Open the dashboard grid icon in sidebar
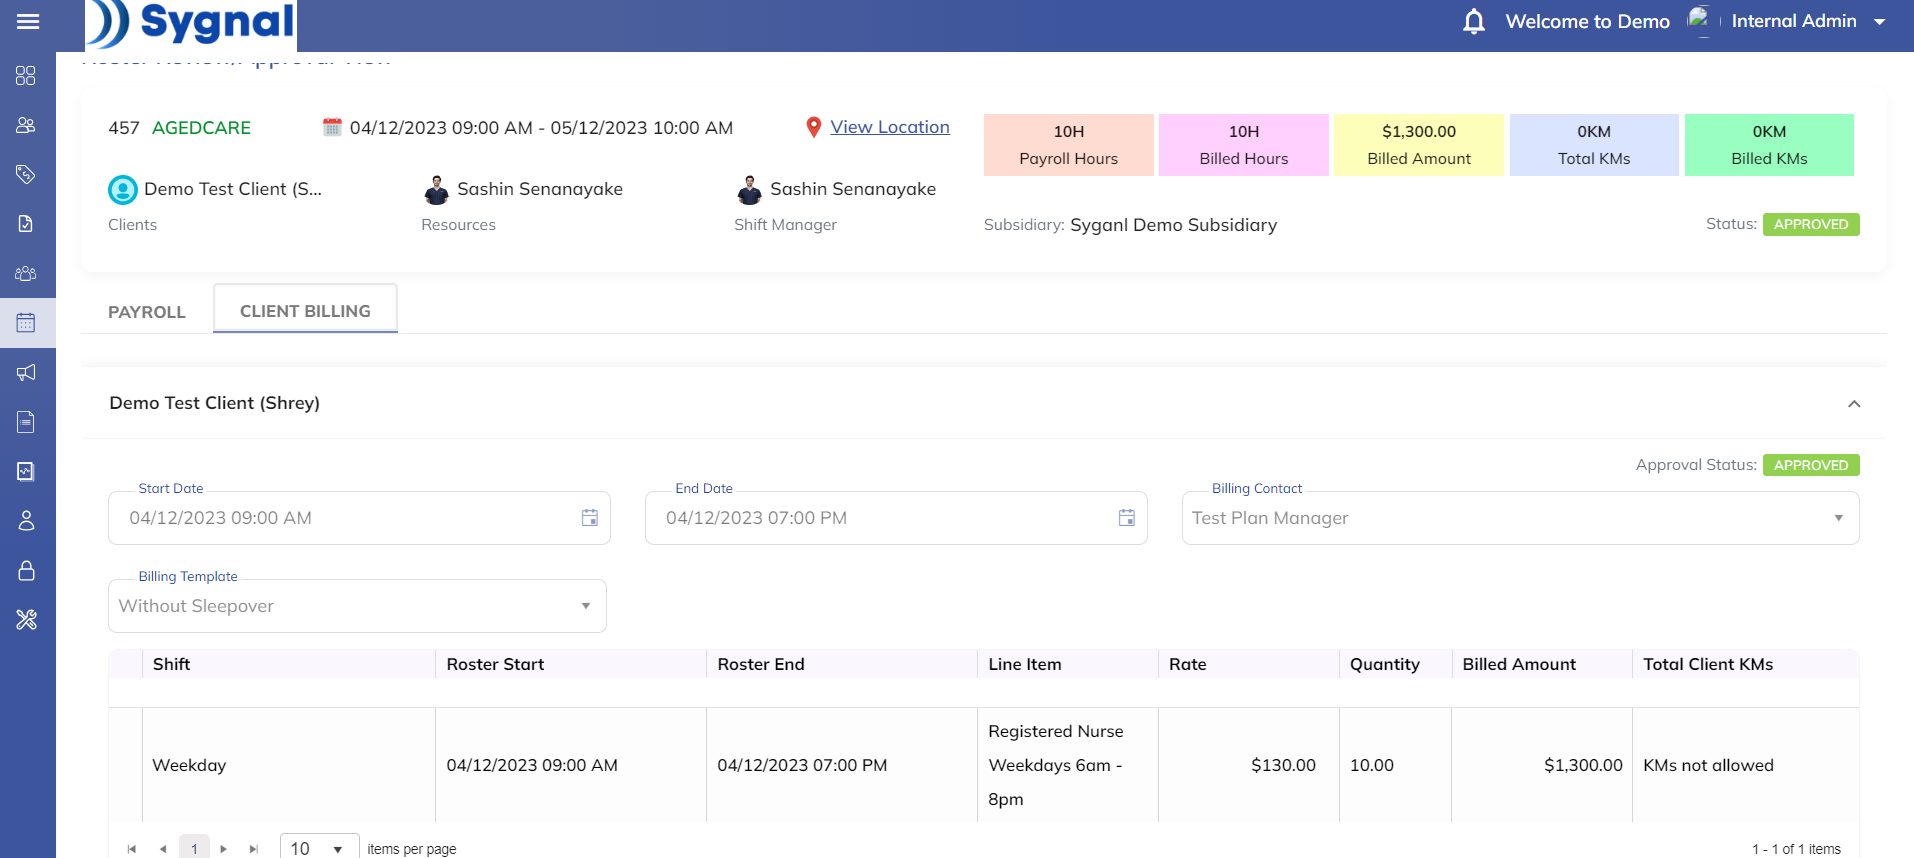 point(26,76)
